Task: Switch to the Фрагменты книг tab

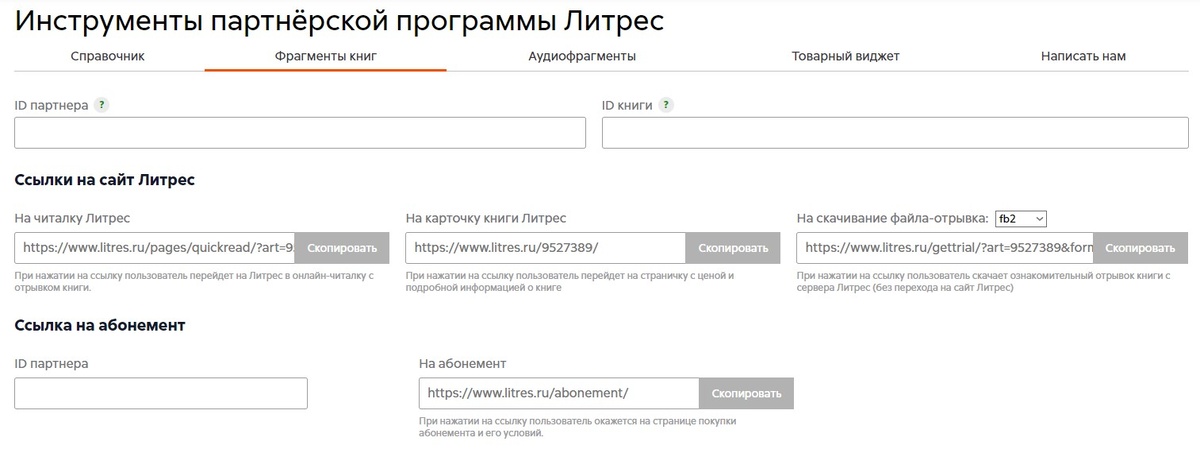Action: point(326,56)
